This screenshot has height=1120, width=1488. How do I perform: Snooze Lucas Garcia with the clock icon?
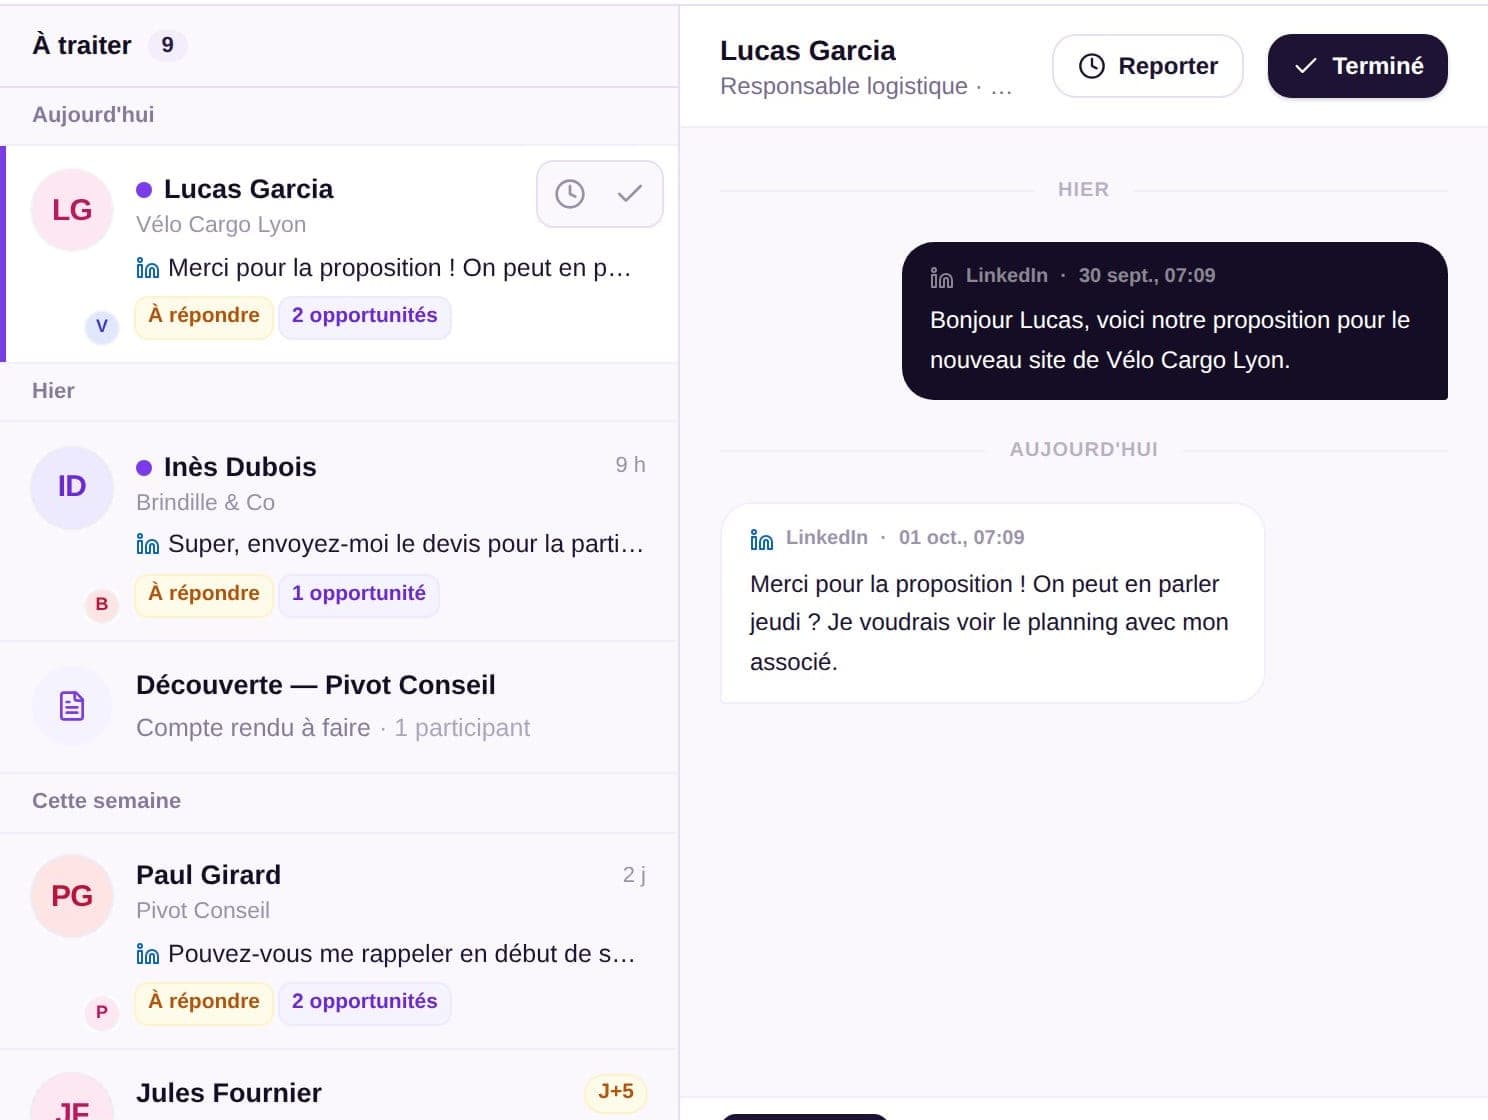click(570, 194)
